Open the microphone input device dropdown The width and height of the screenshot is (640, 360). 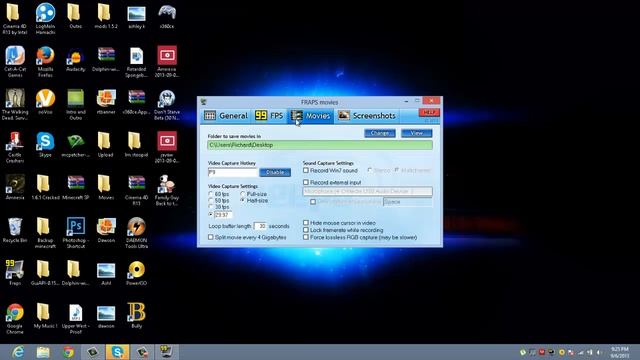click(367, 191)
